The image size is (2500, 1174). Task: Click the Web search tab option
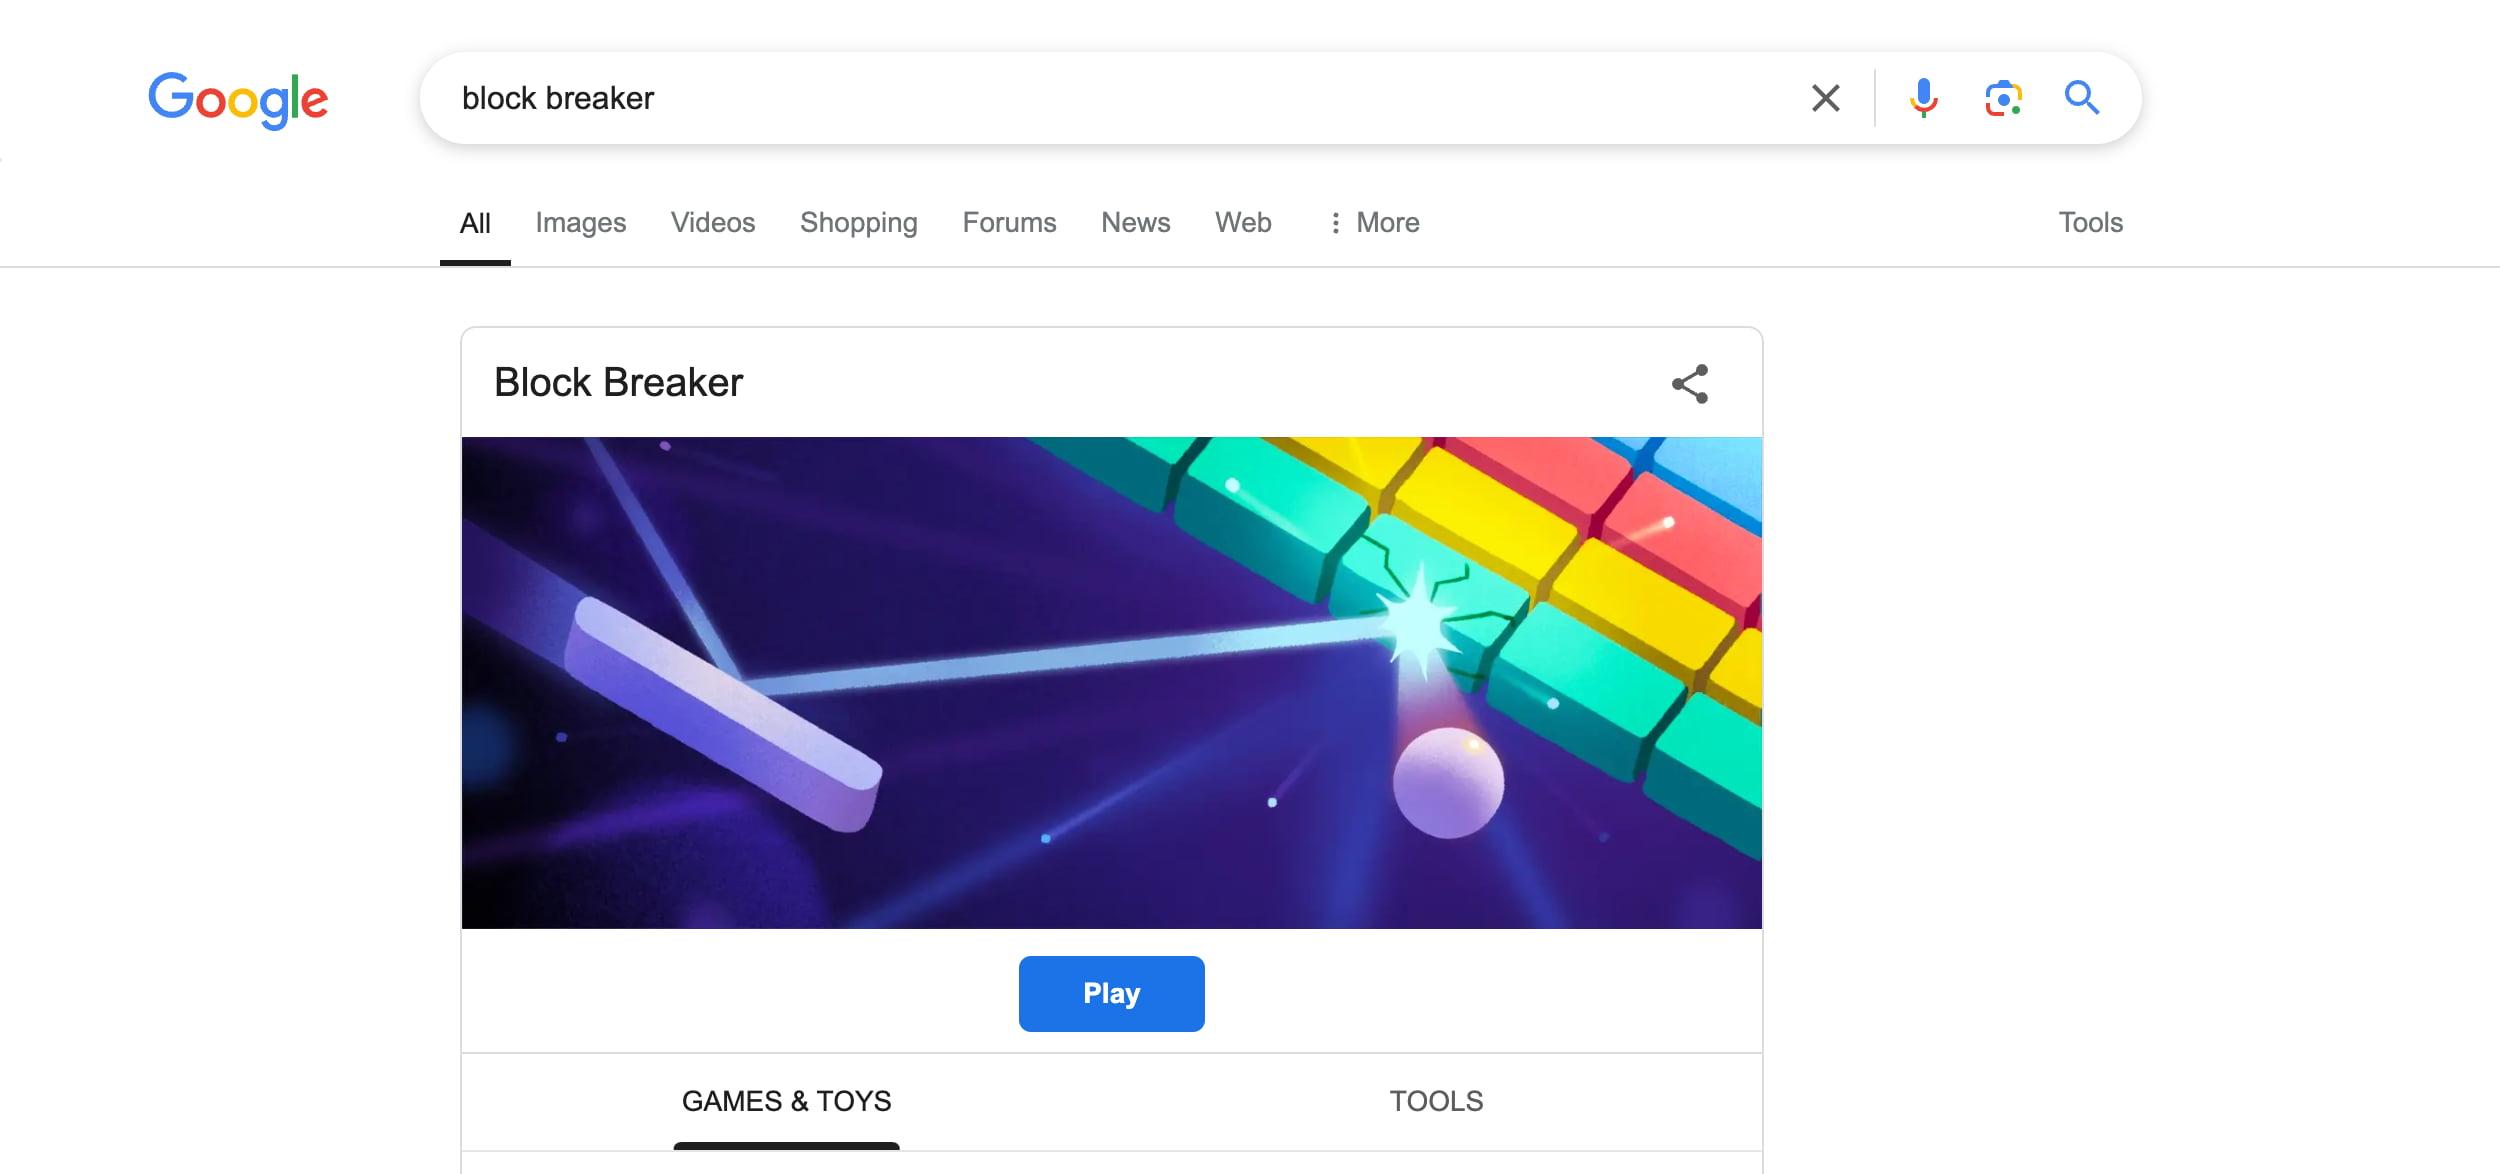[x=1244, y=222]
